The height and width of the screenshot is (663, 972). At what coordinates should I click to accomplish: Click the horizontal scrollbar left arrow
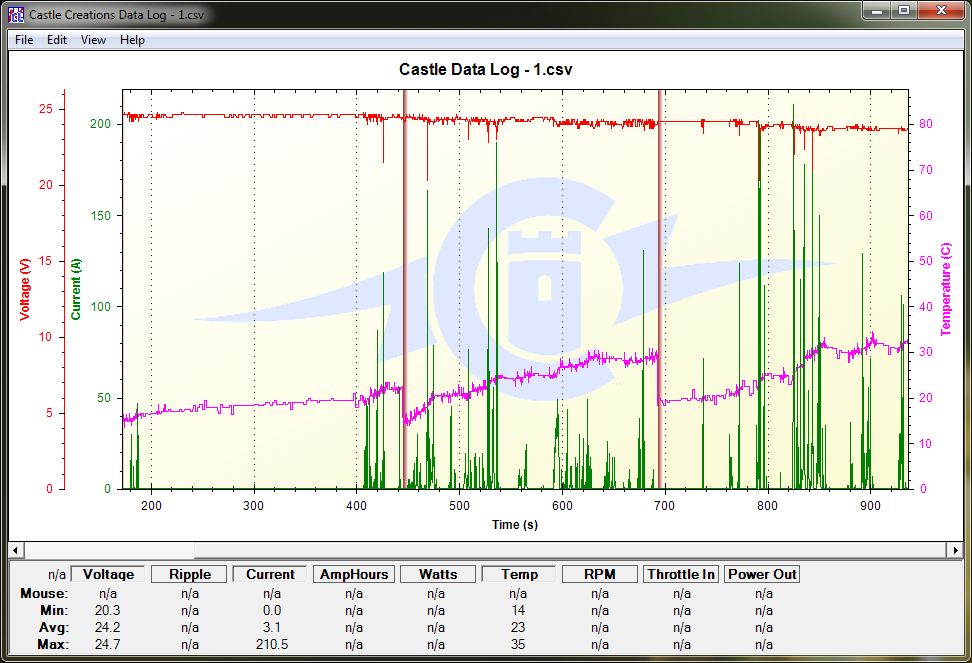15,550
